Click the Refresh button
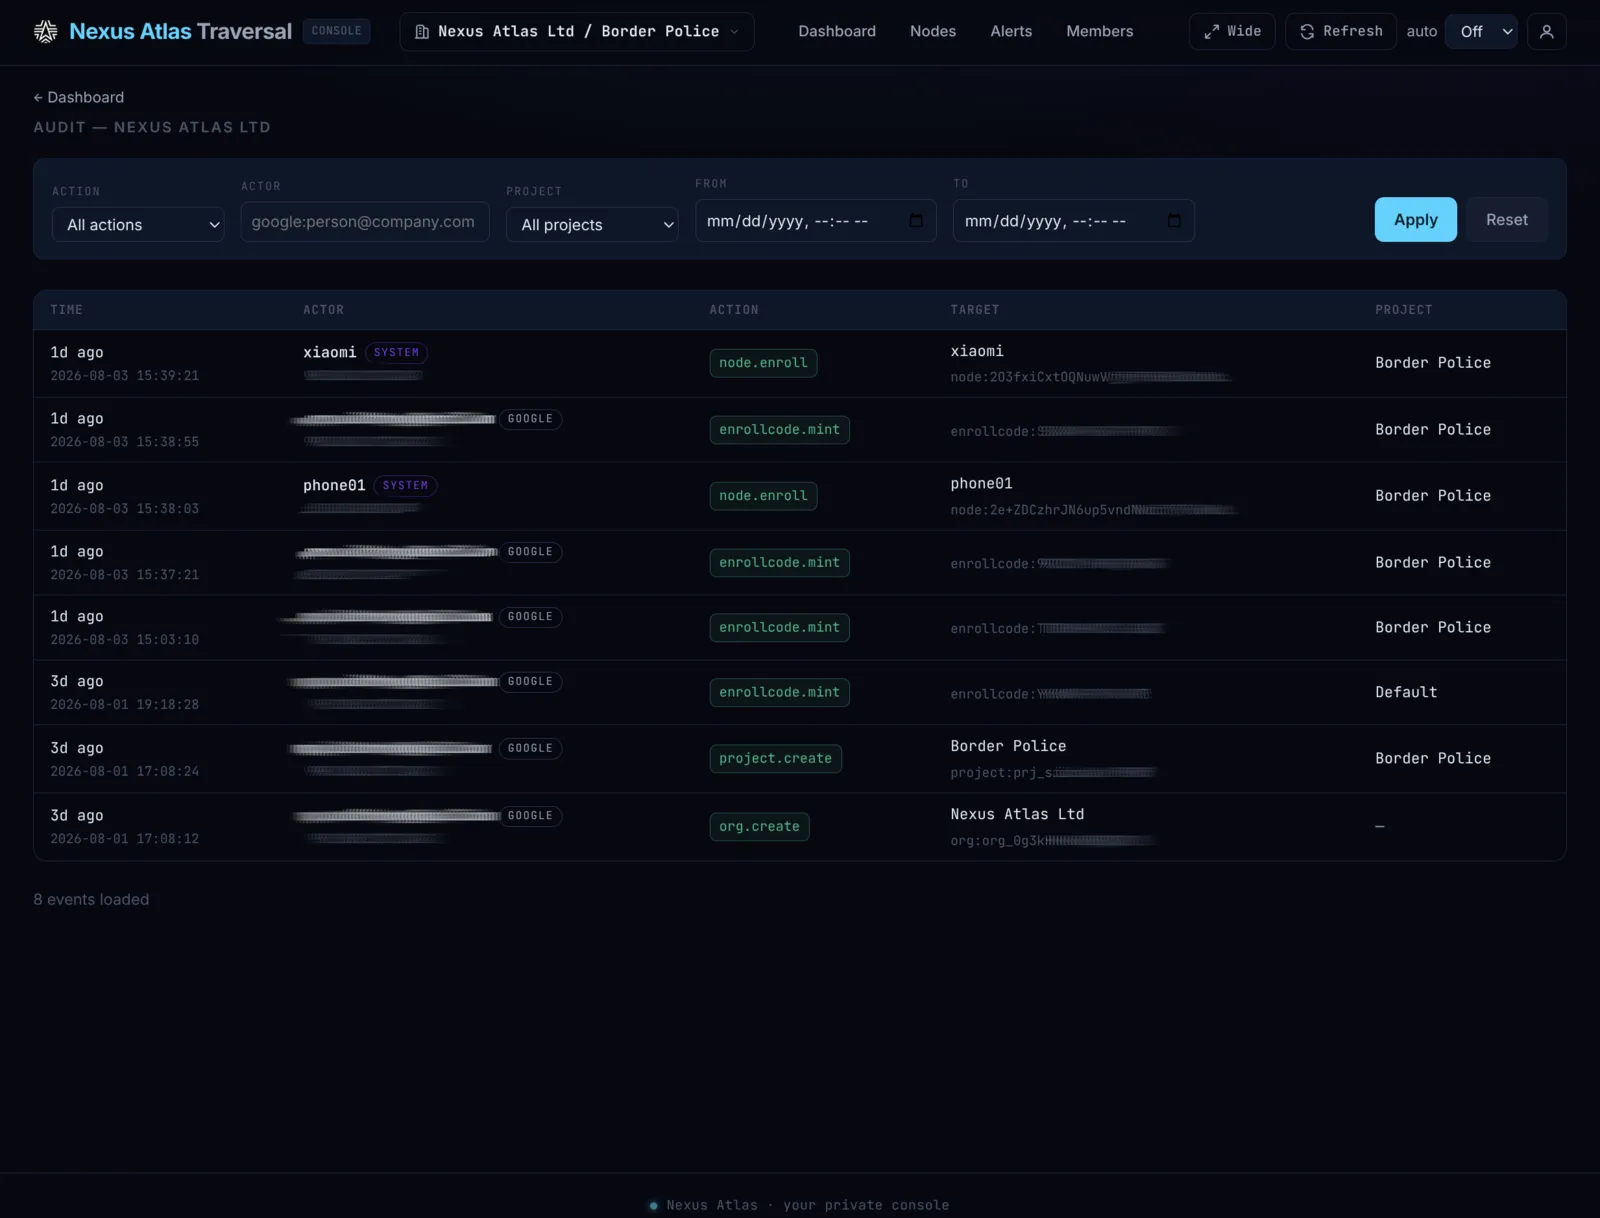 [1341, 32]
